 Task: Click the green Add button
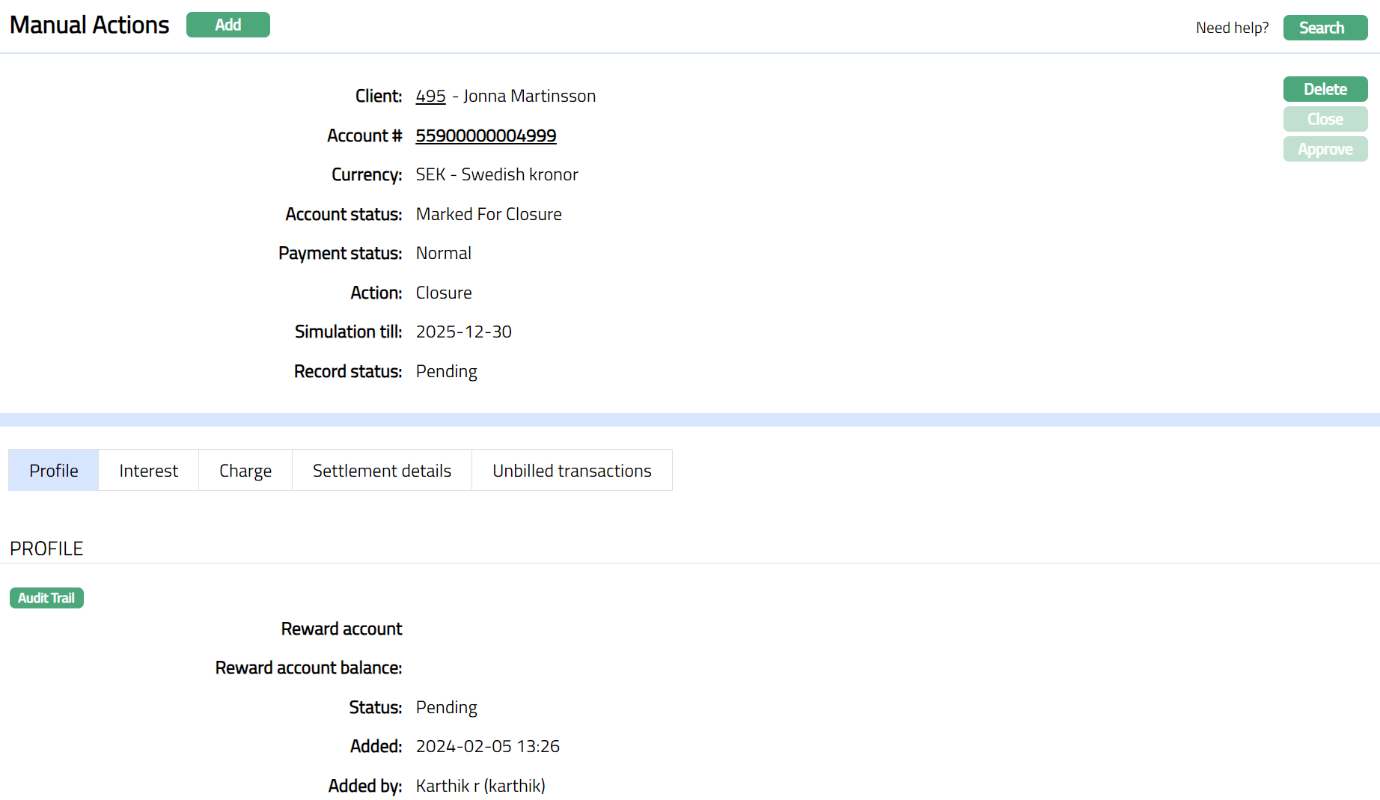(228, 25)
